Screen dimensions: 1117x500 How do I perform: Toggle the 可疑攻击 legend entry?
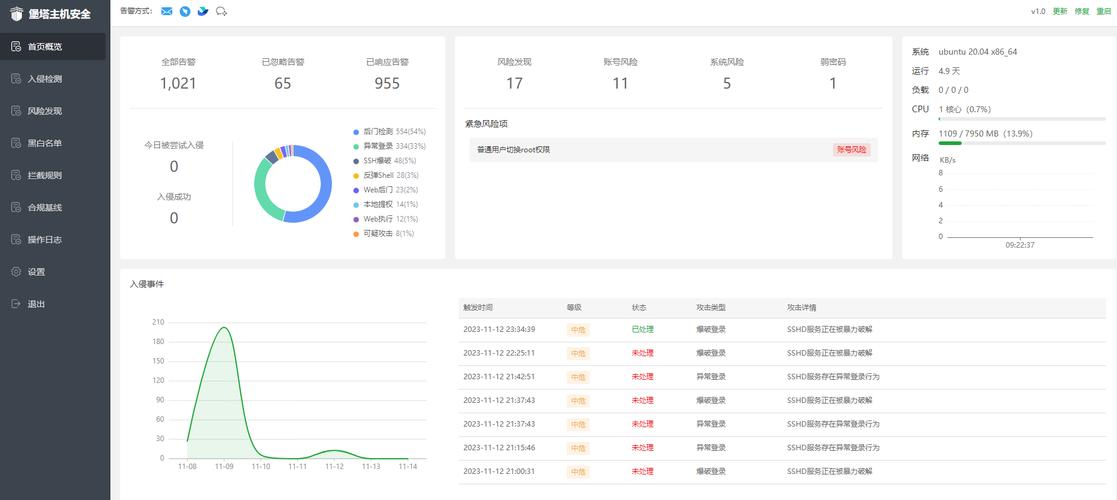tap(383, 234)
